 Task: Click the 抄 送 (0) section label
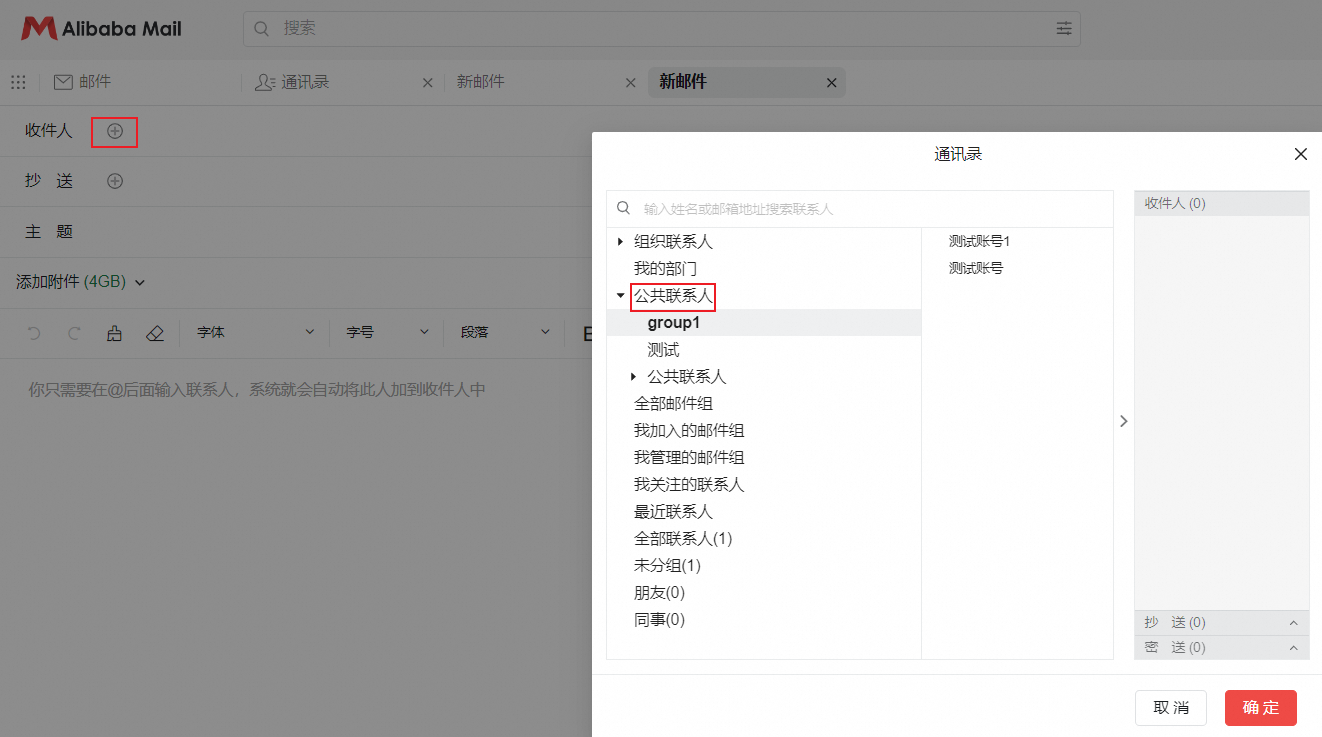tap(1175, 623)
